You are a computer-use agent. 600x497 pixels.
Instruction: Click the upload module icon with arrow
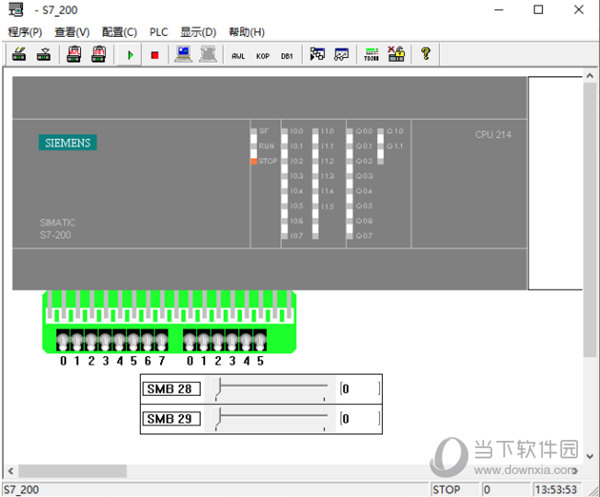pyautogui.click(x=43, y=54)
